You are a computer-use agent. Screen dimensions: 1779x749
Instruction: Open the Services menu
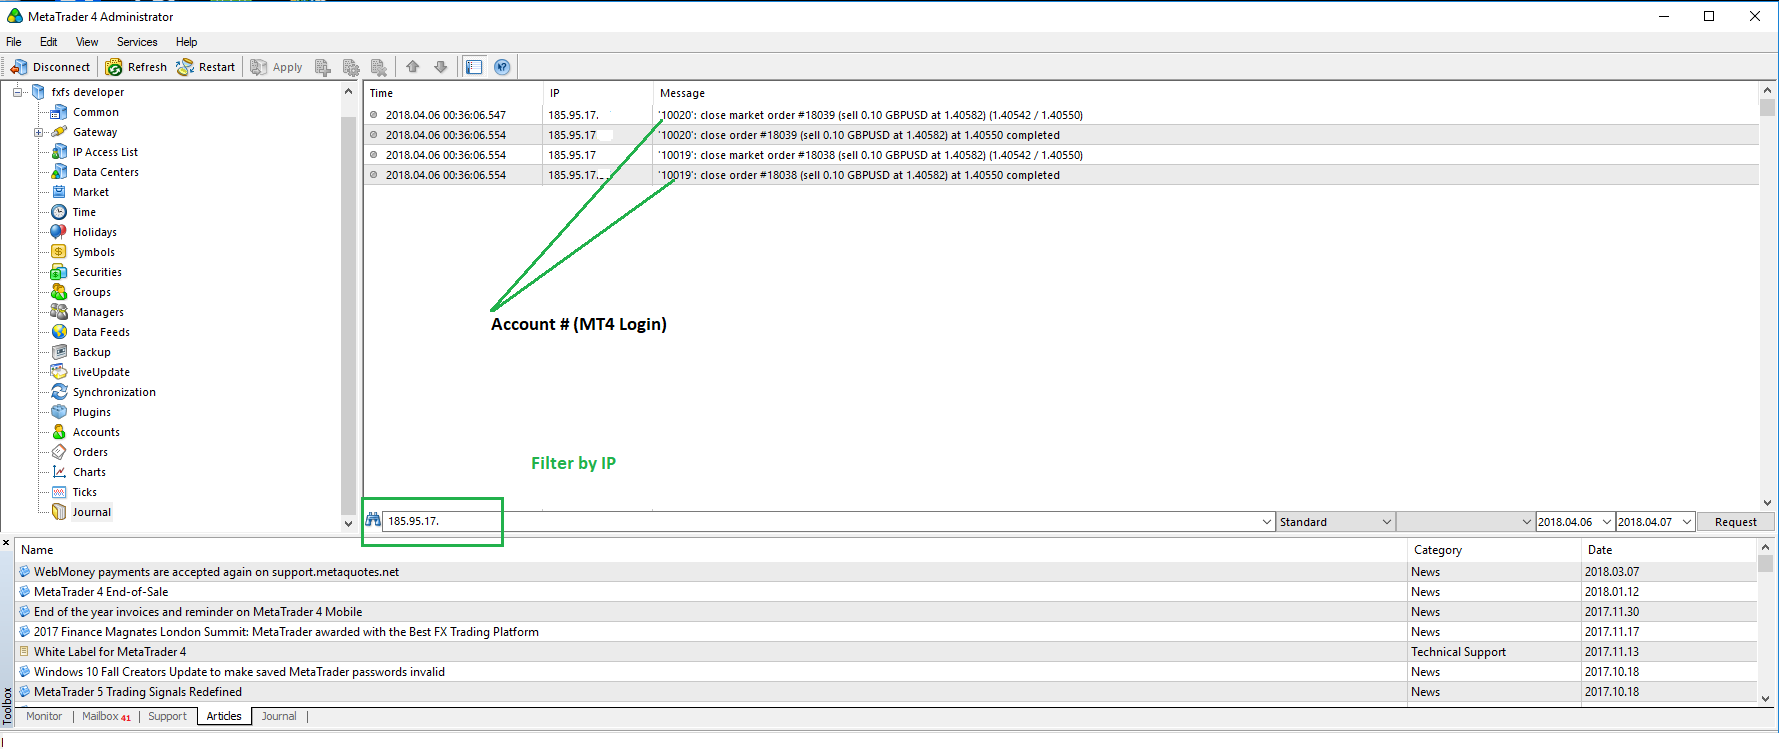[137, 42]
